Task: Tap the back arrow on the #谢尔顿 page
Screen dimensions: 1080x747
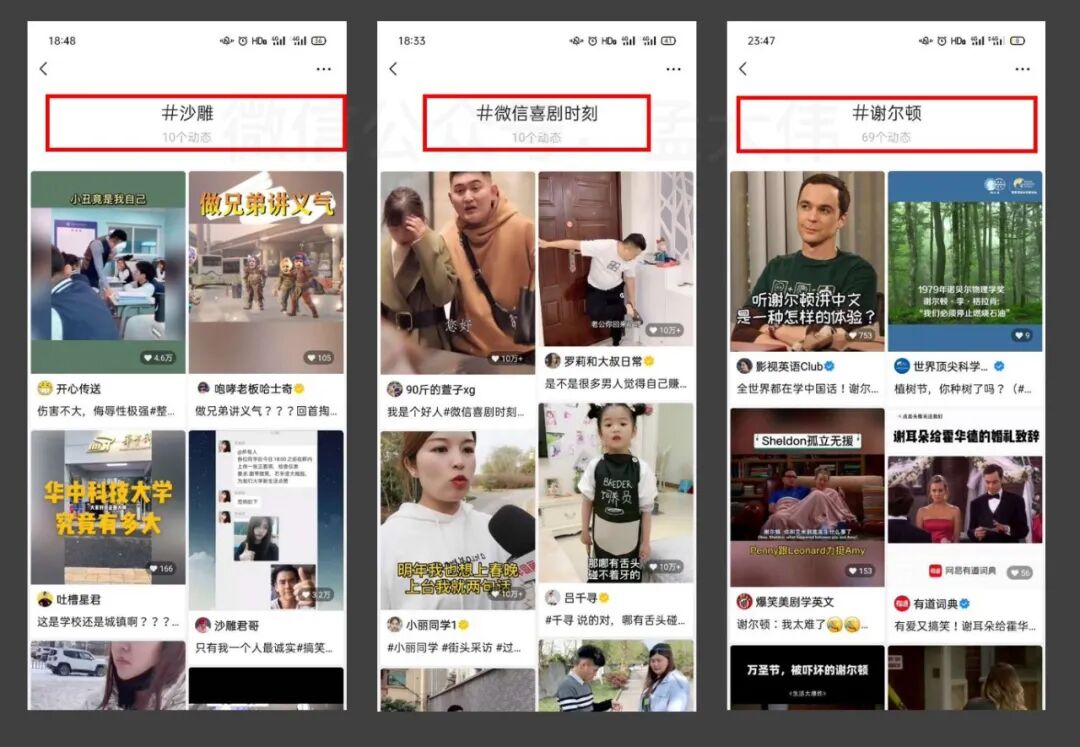Action: pos(743,68)
